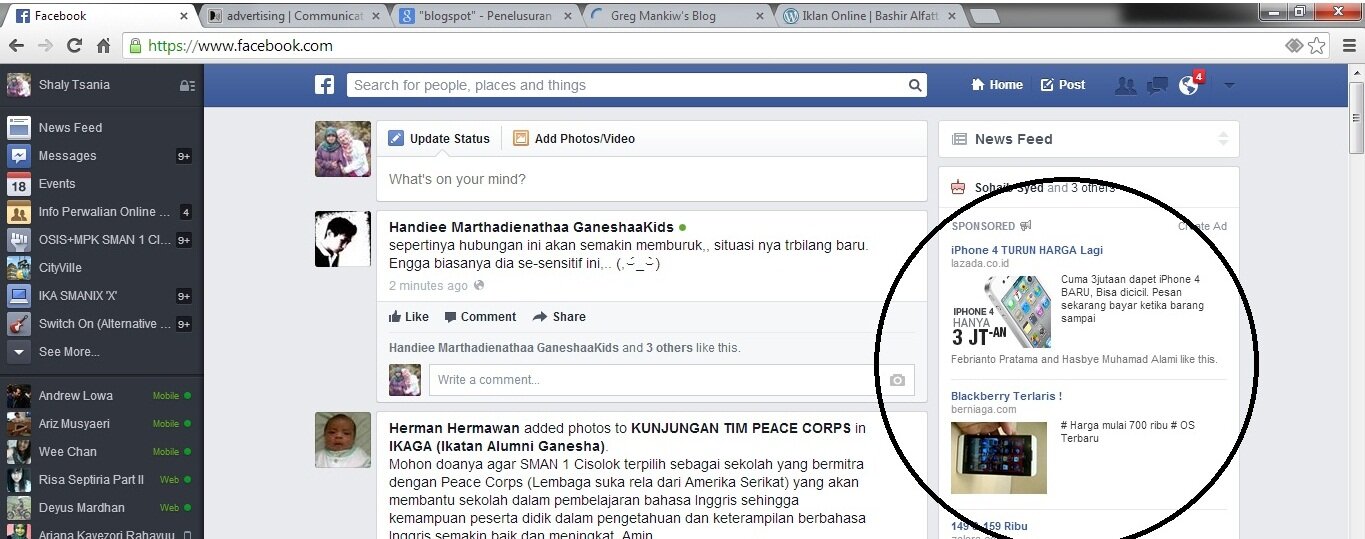Viewport: 1365px width, 539px height.
Task: Click camera icon in comment box
Action: click(897, 380)
